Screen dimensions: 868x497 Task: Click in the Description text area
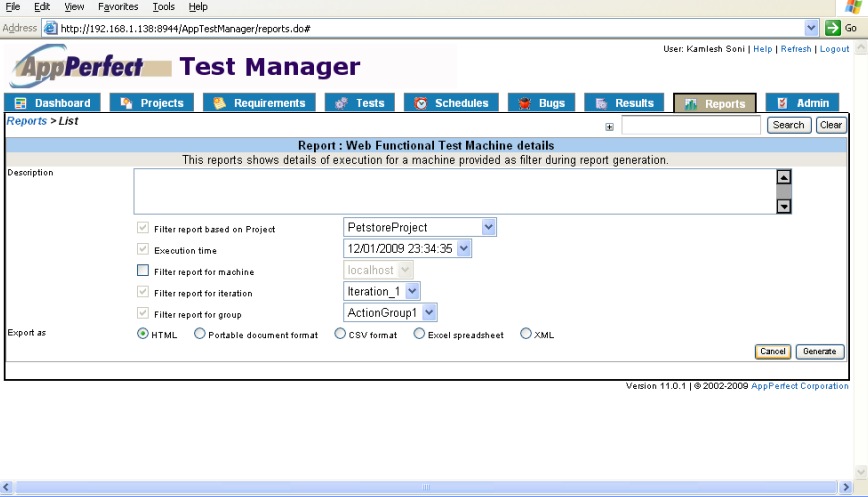(x=455, y=191)
